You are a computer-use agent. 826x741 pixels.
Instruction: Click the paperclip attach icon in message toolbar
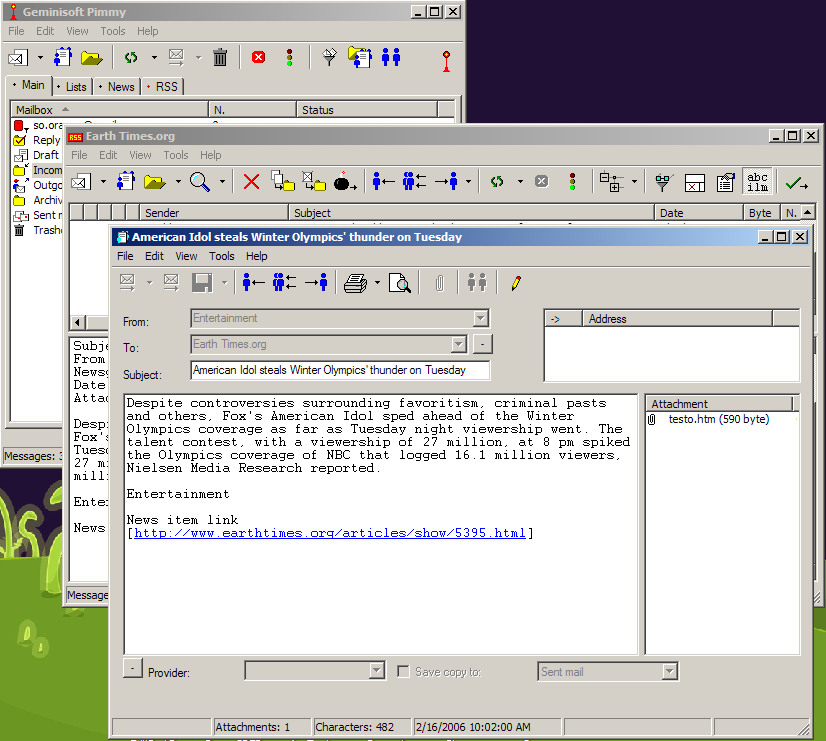[x=439, y=283]
